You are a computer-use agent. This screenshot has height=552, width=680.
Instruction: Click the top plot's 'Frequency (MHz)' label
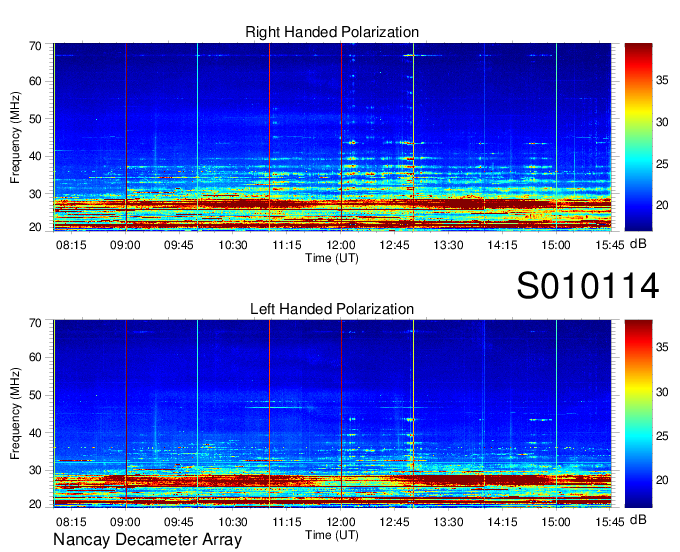coord(15,137)
